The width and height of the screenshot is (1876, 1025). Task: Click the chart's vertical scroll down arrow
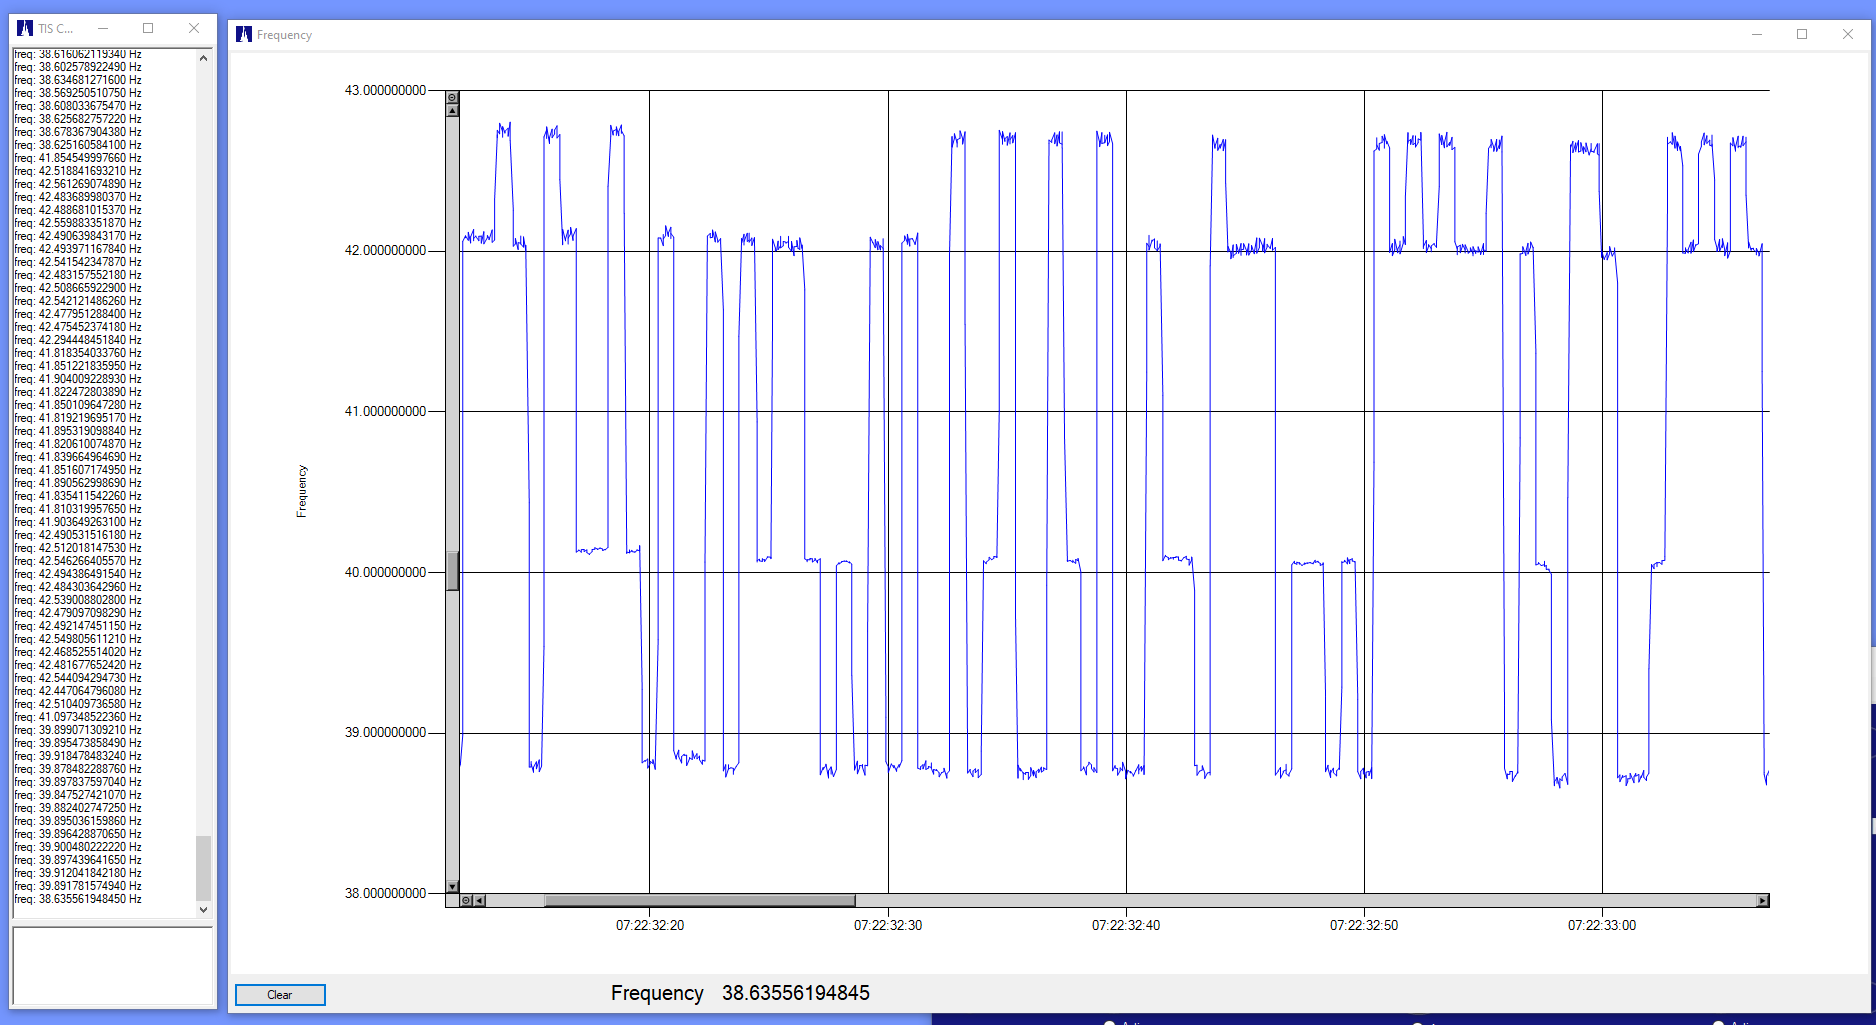pyautogui.click(x=452, y=887)
